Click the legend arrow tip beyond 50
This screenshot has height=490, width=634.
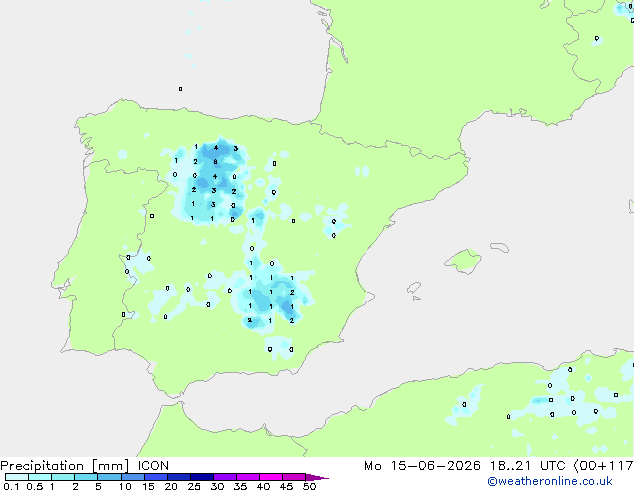pyautogui.click(x=317, y=477)
